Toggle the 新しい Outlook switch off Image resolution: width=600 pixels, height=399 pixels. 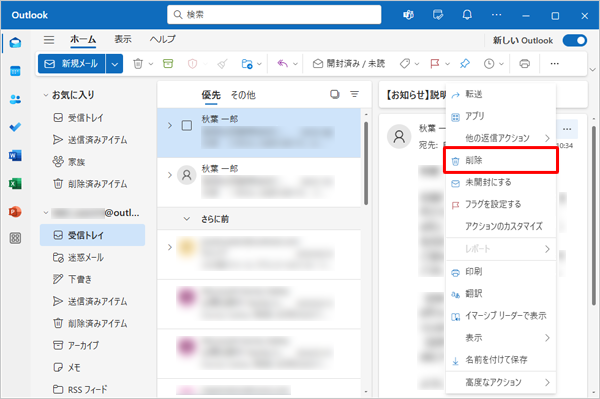pyautogui.click(x=575, y=40)
